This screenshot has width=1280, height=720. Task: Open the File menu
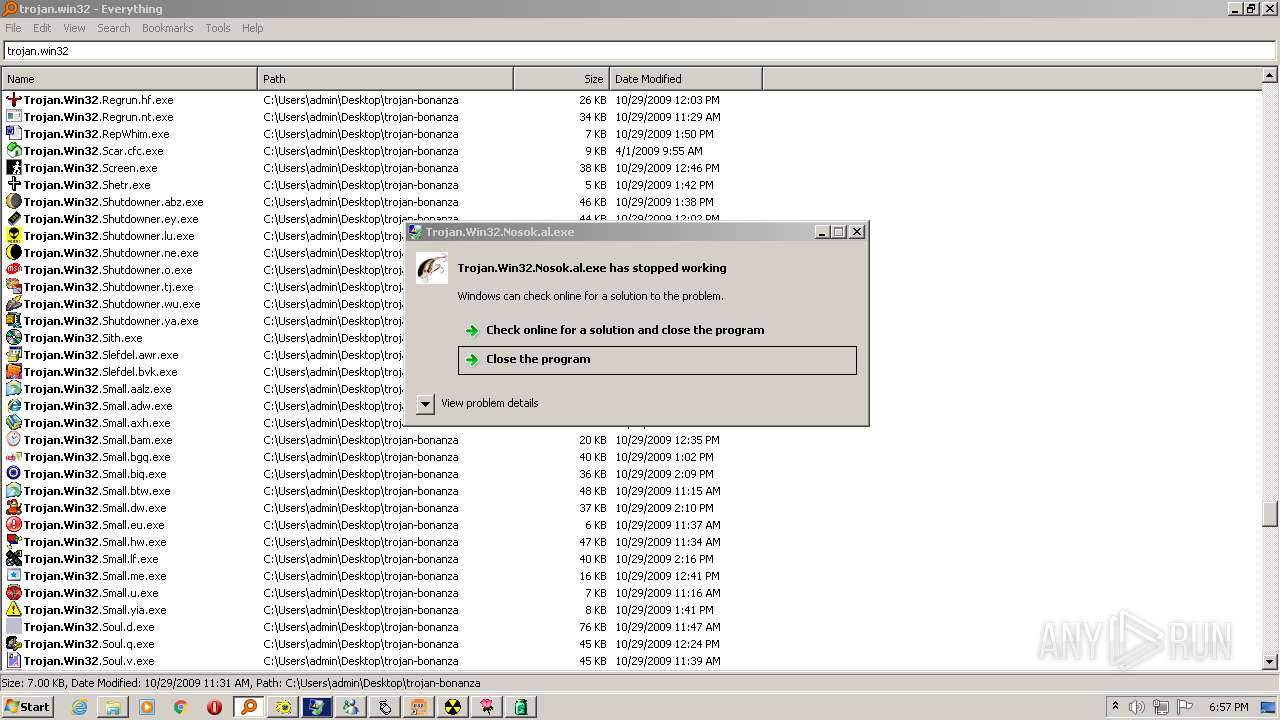coord(13,28)
